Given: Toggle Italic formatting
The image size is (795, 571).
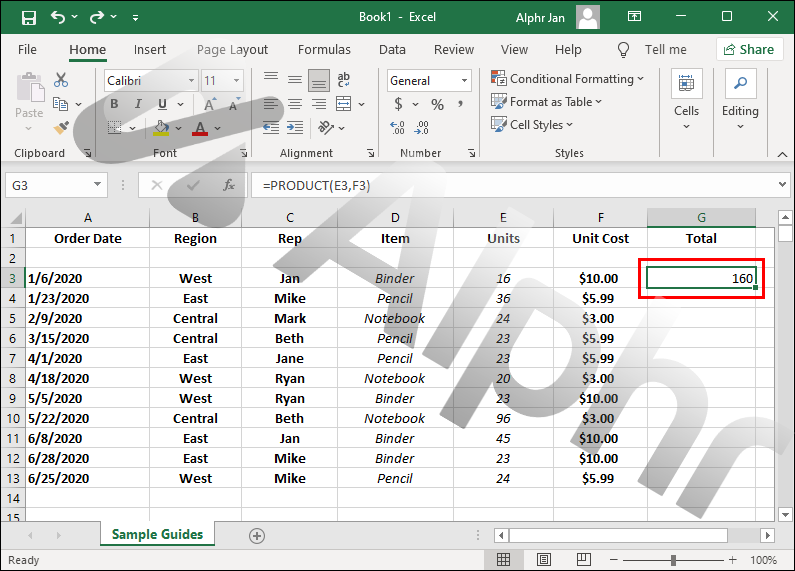Looking at the screenshot, I should point(138,104).
